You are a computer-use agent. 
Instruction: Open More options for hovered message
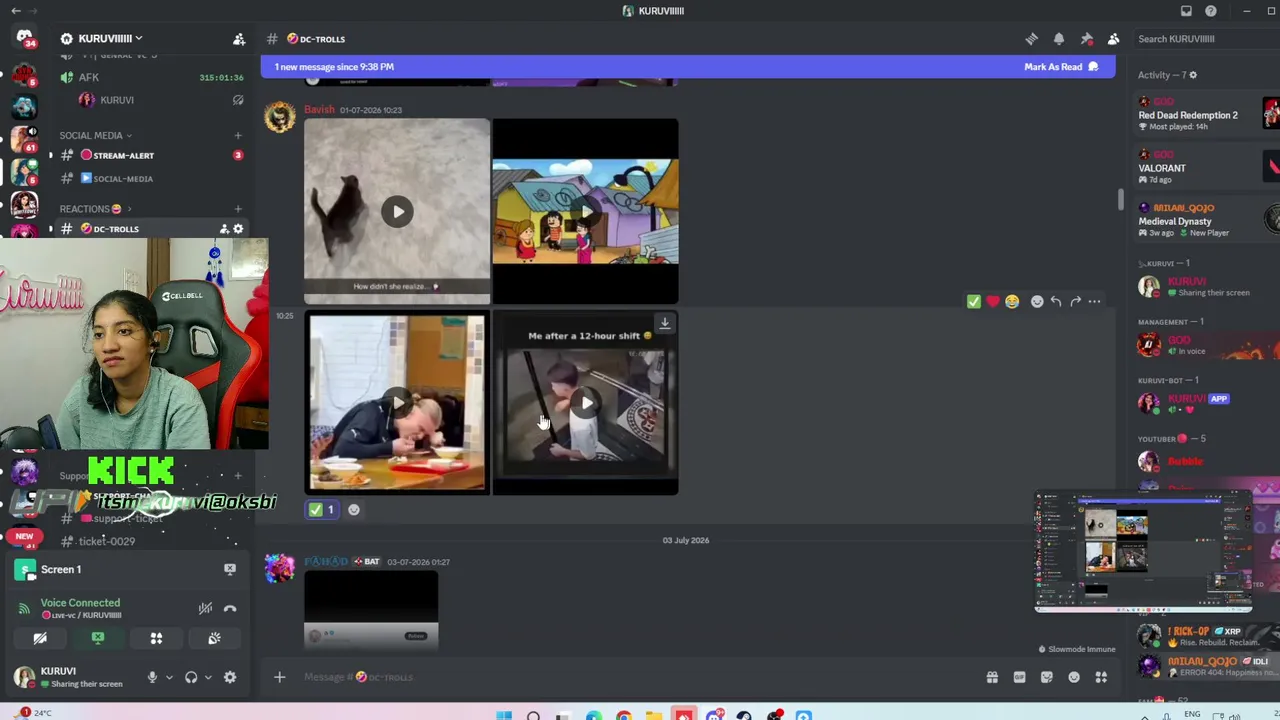1094,301
